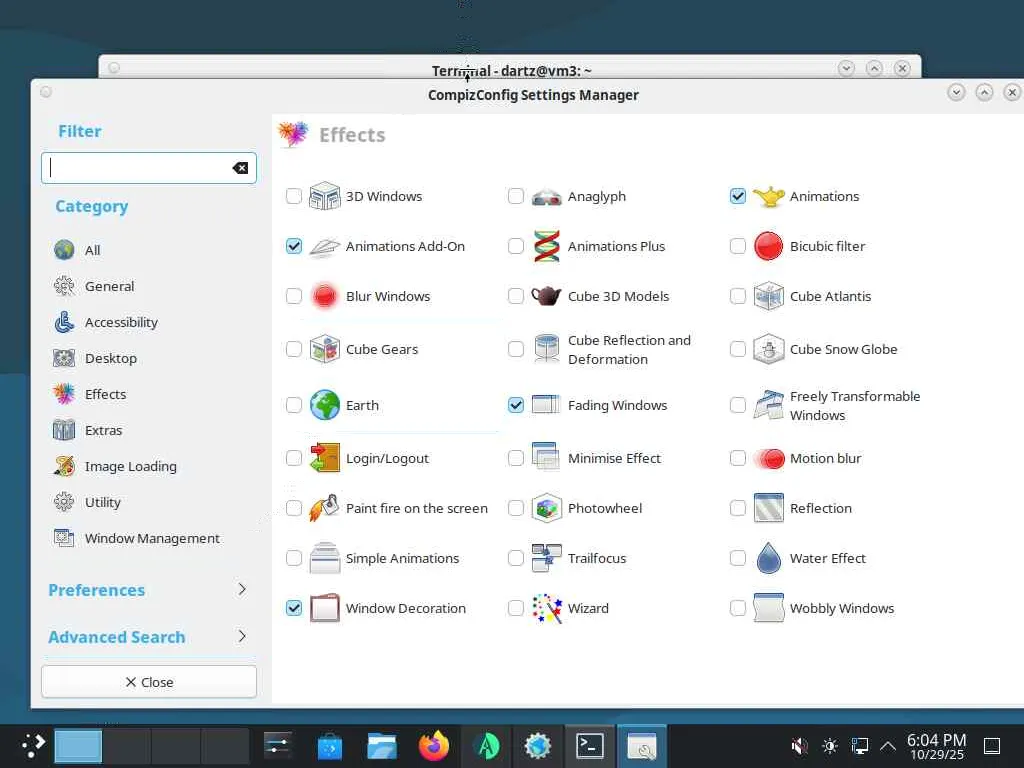This screenshot has height=768, width=1024.
Task: Open the Wizard magic wand icon
Action: pyautogui.click(x=547, y=608)
